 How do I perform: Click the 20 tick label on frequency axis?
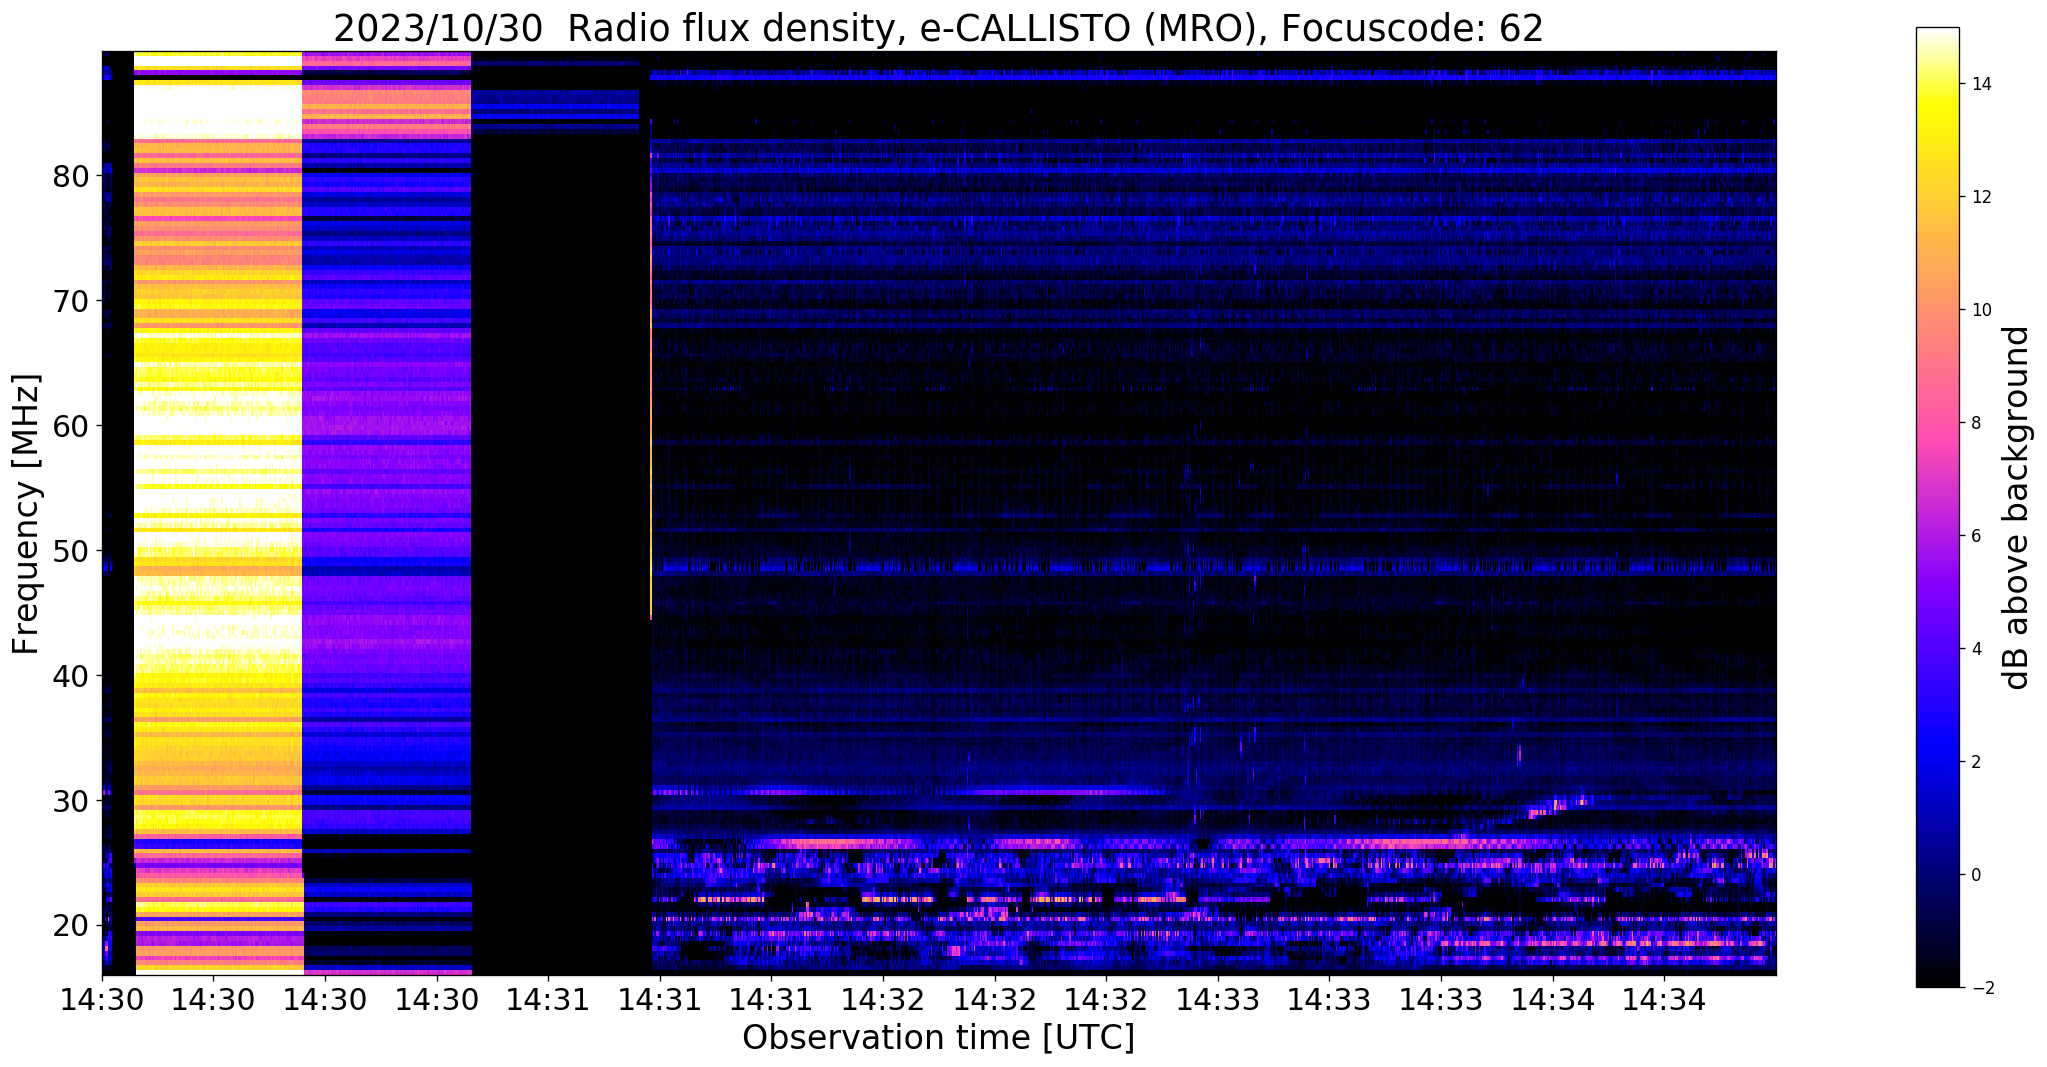point(72,927)
